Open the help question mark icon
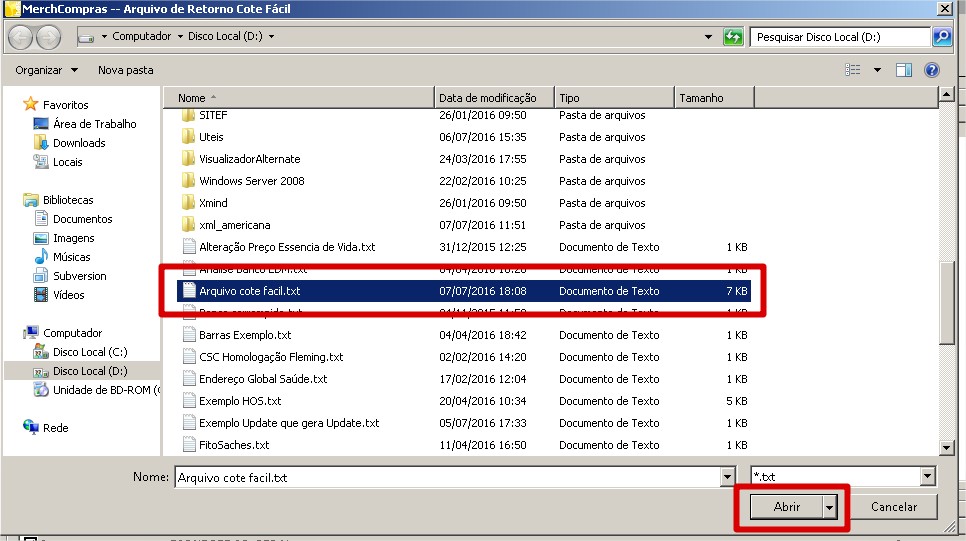Screen dimensions: 966x541 click(932, 70)
